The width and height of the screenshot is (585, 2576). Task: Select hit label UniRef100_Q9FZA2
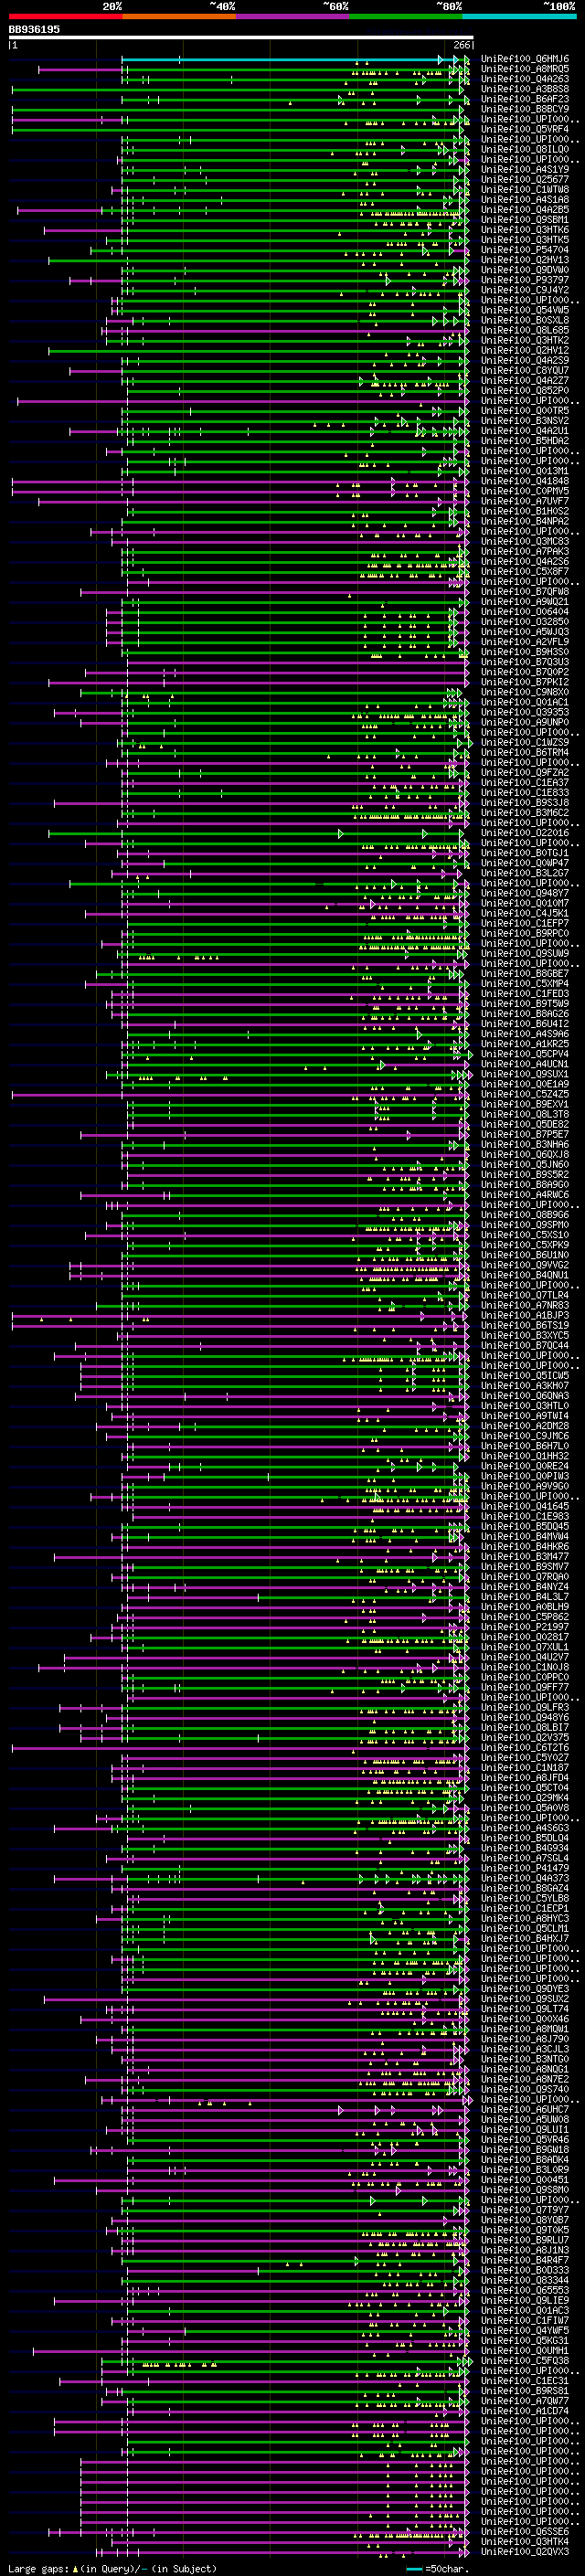coord(524,773)
